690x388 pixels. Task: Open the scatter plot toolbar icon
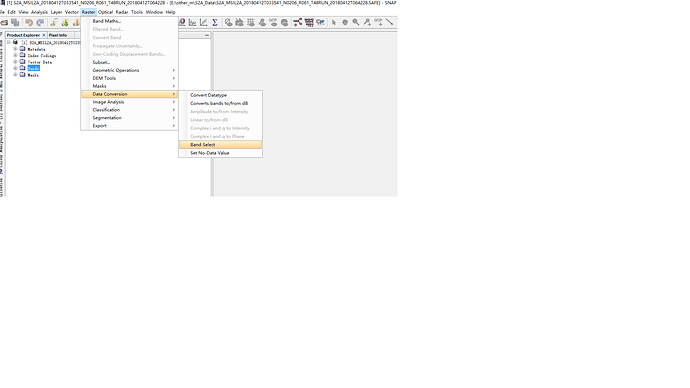(204, 22)
